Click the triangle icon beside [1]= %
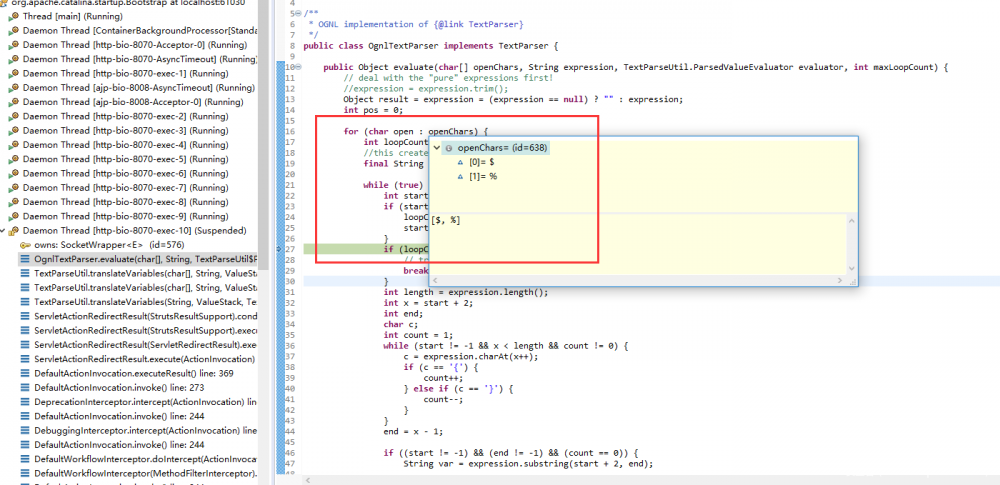Image resolution: width=1000 pixels, height=485 pixels. click(460, 176)
